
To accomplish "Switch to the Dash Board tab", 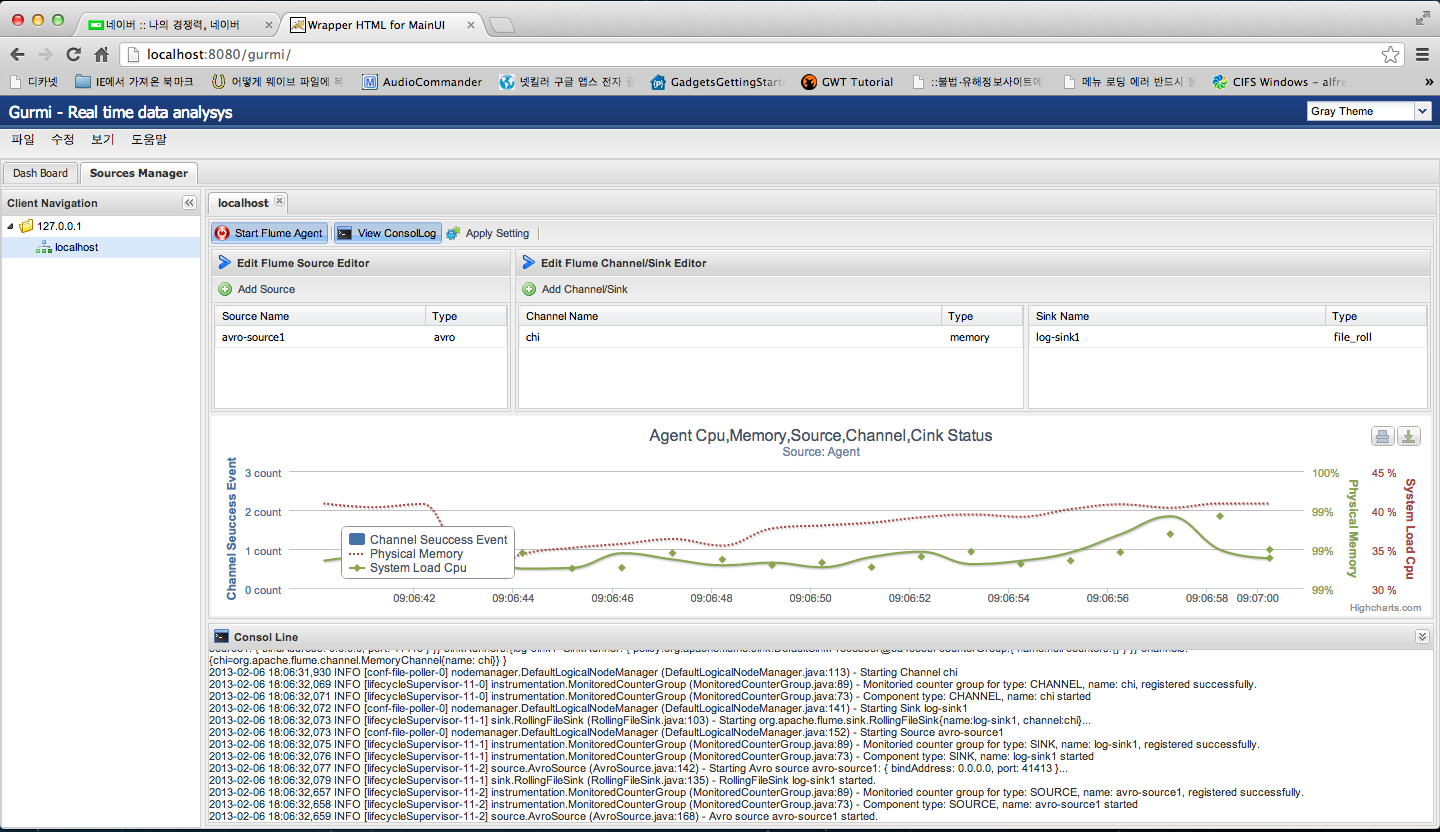I will (x=40, y=172).
